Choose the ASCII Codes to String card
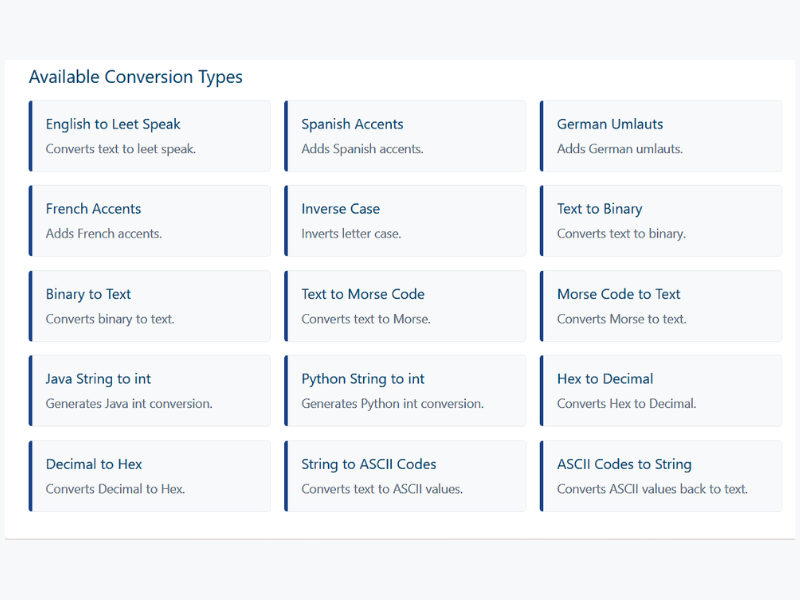Image resolution: width=800 pixels, height=600 pixels. coord(661,476)
